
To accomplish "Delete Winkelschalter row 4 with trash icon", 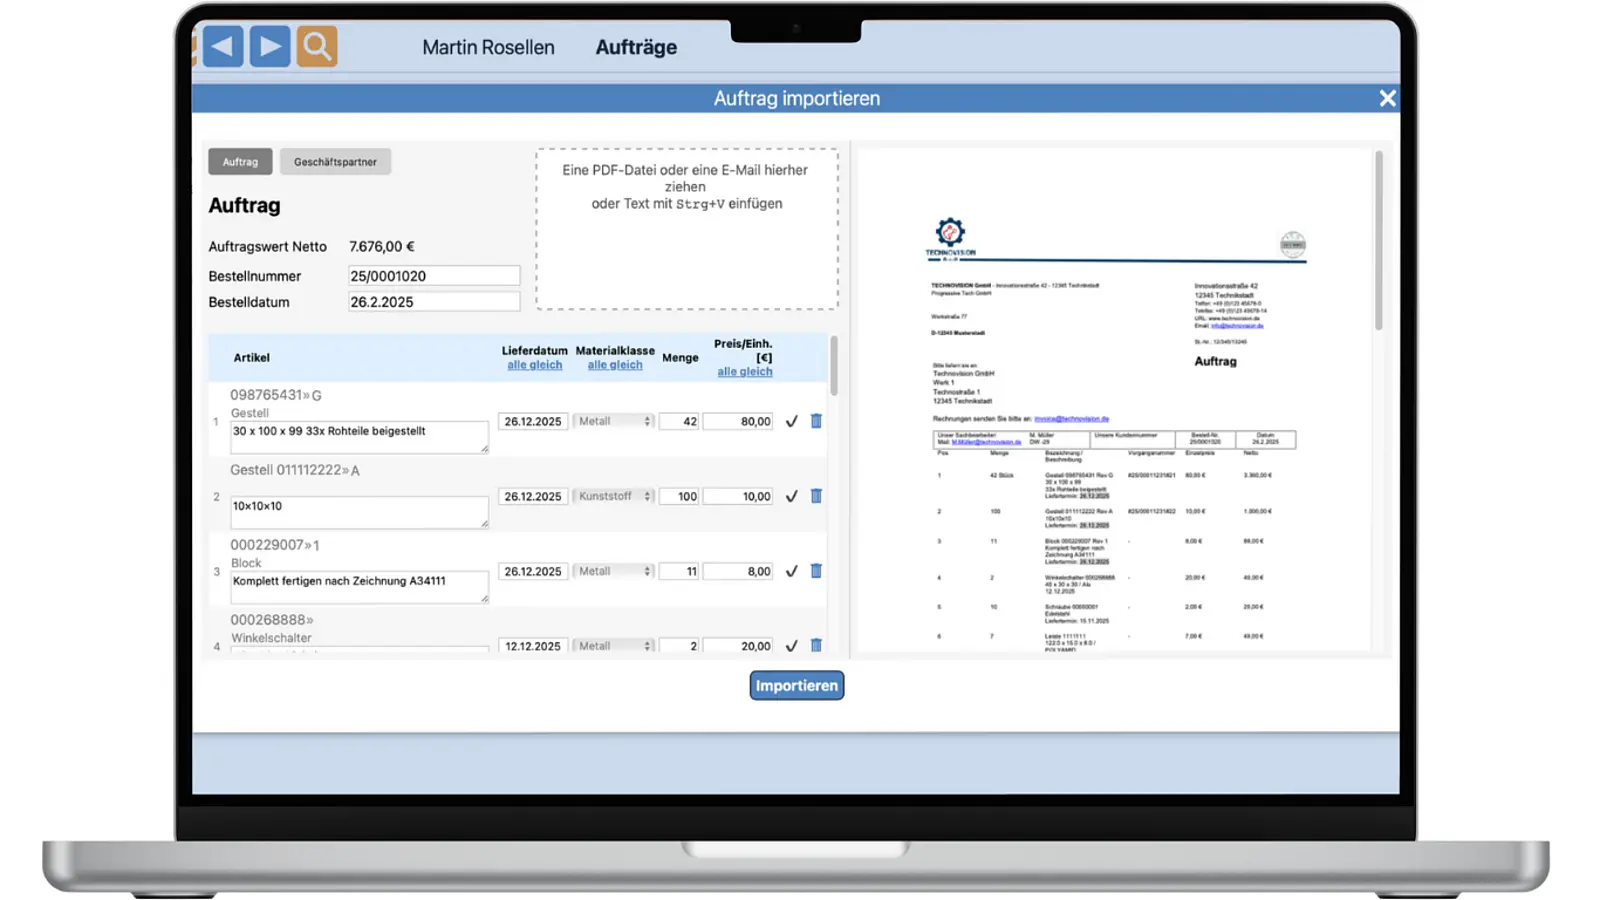I will [x=816, y=645].
